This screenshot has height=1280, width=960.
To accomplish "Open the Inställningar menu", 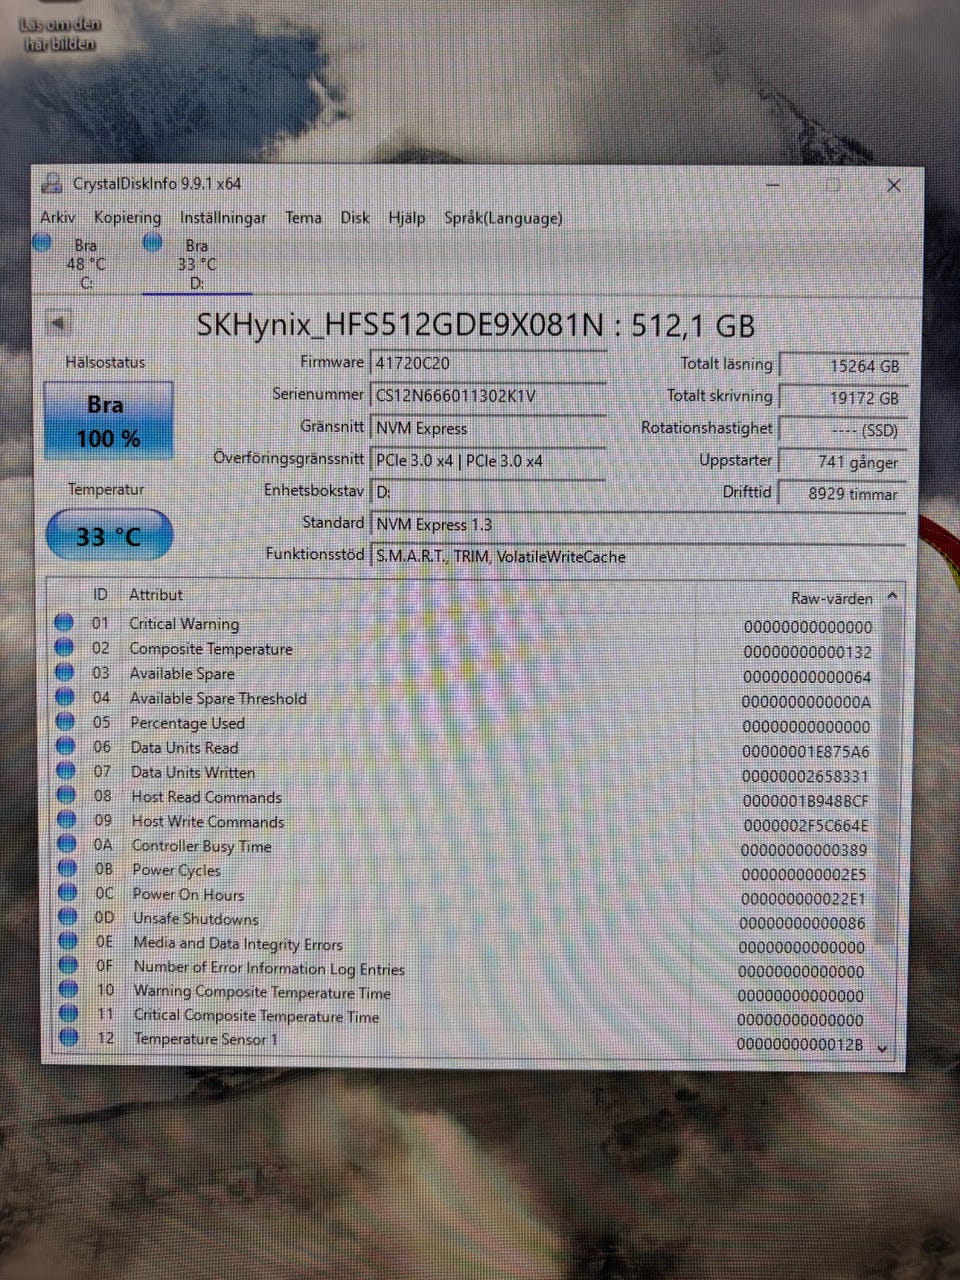I will click(223, 217).
